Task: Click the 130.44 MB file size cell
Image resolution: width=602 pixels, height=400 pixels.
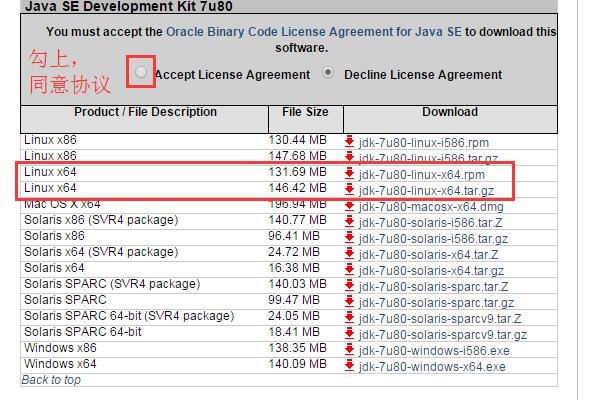Action: tap(298, 140)
